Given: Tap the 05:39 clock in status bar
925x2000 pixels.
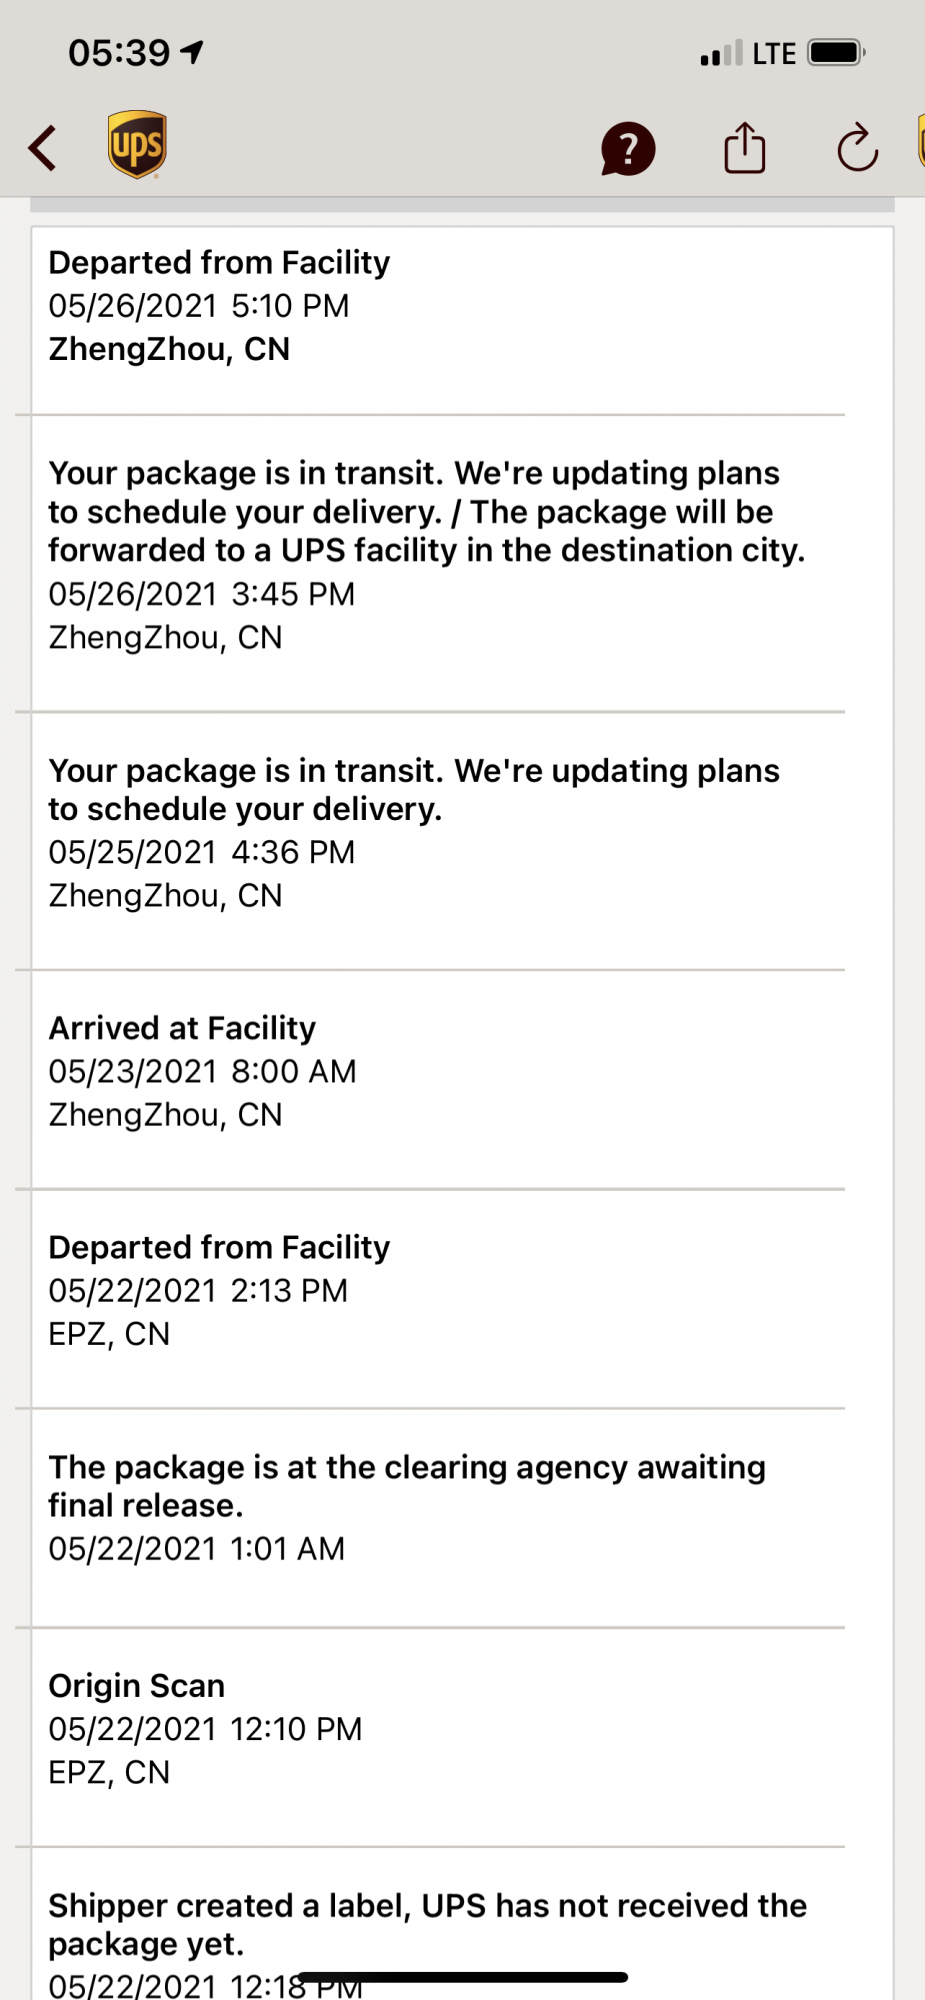Looking at the screenshot, I should (119, 53).
